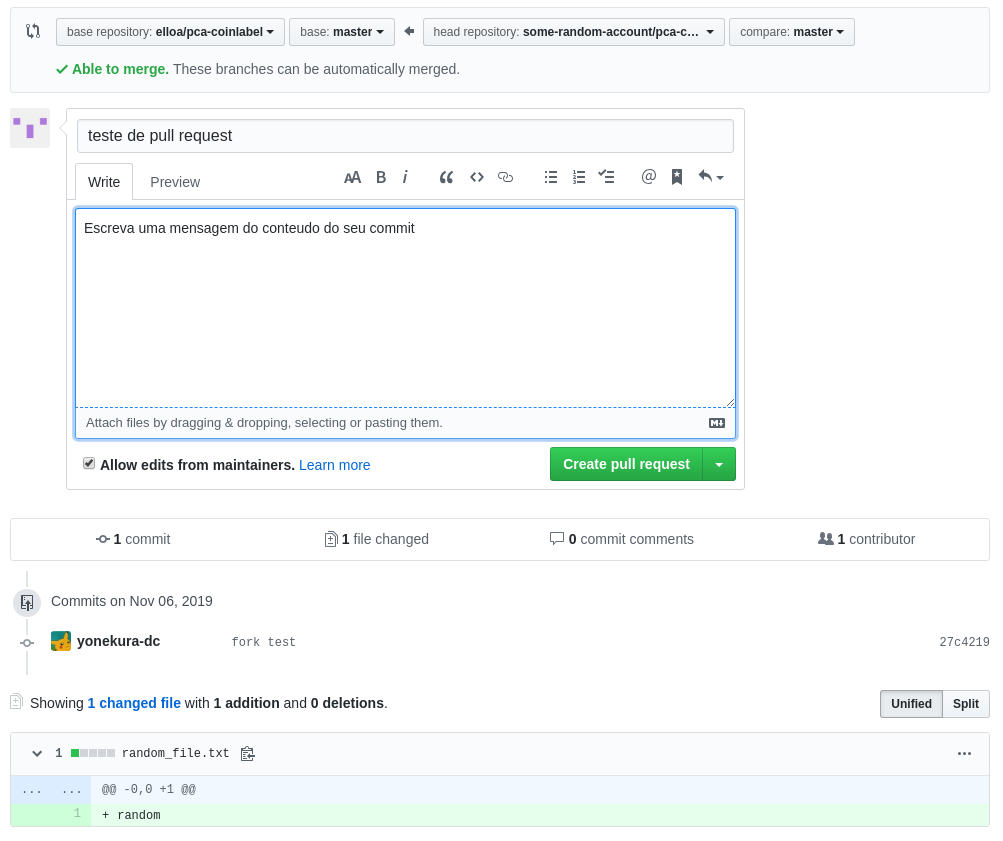Select the Unified diff view
This screenshot has height=841, width=1003.
coord(911,704)
